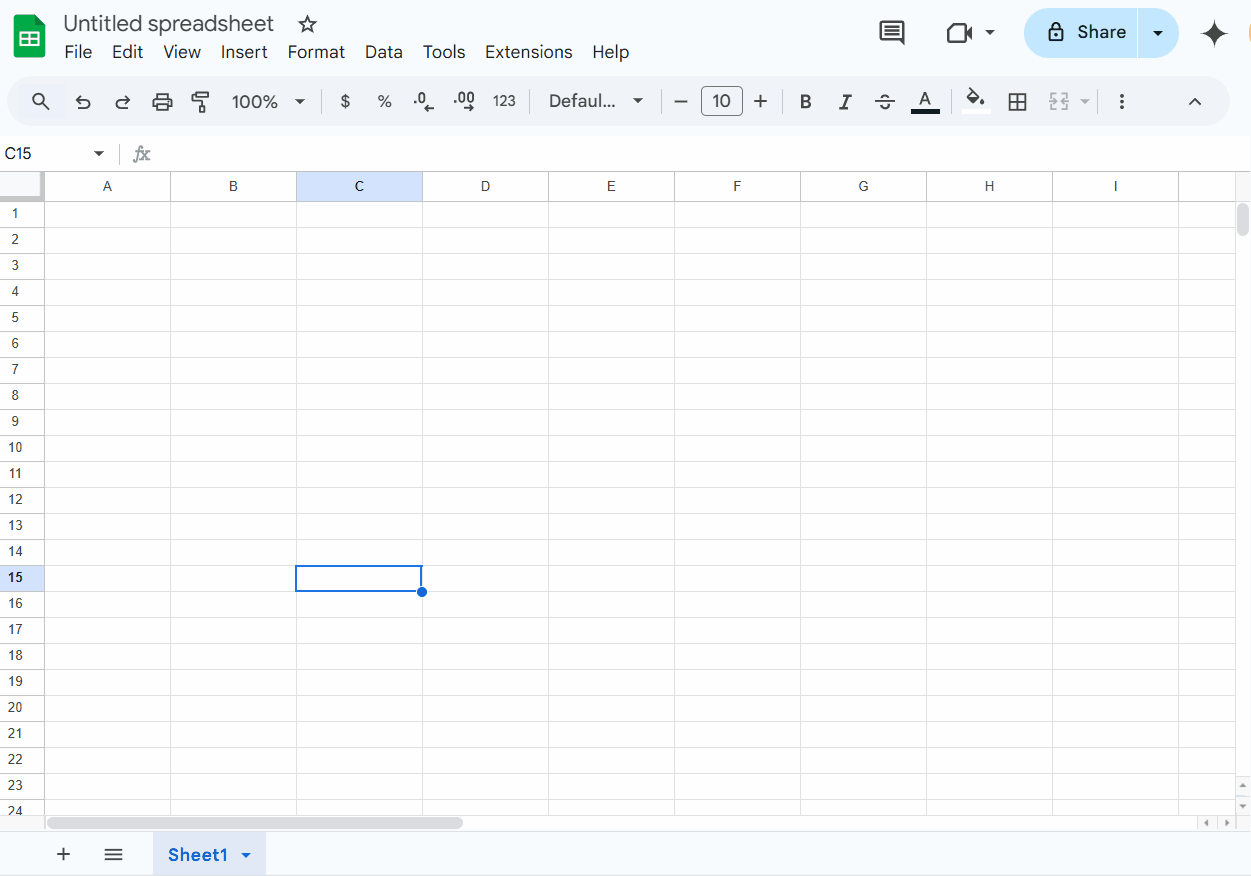Open the Extensions menu
The height and width of the screenshot is (876, 1251).
(x=528, y=52)
